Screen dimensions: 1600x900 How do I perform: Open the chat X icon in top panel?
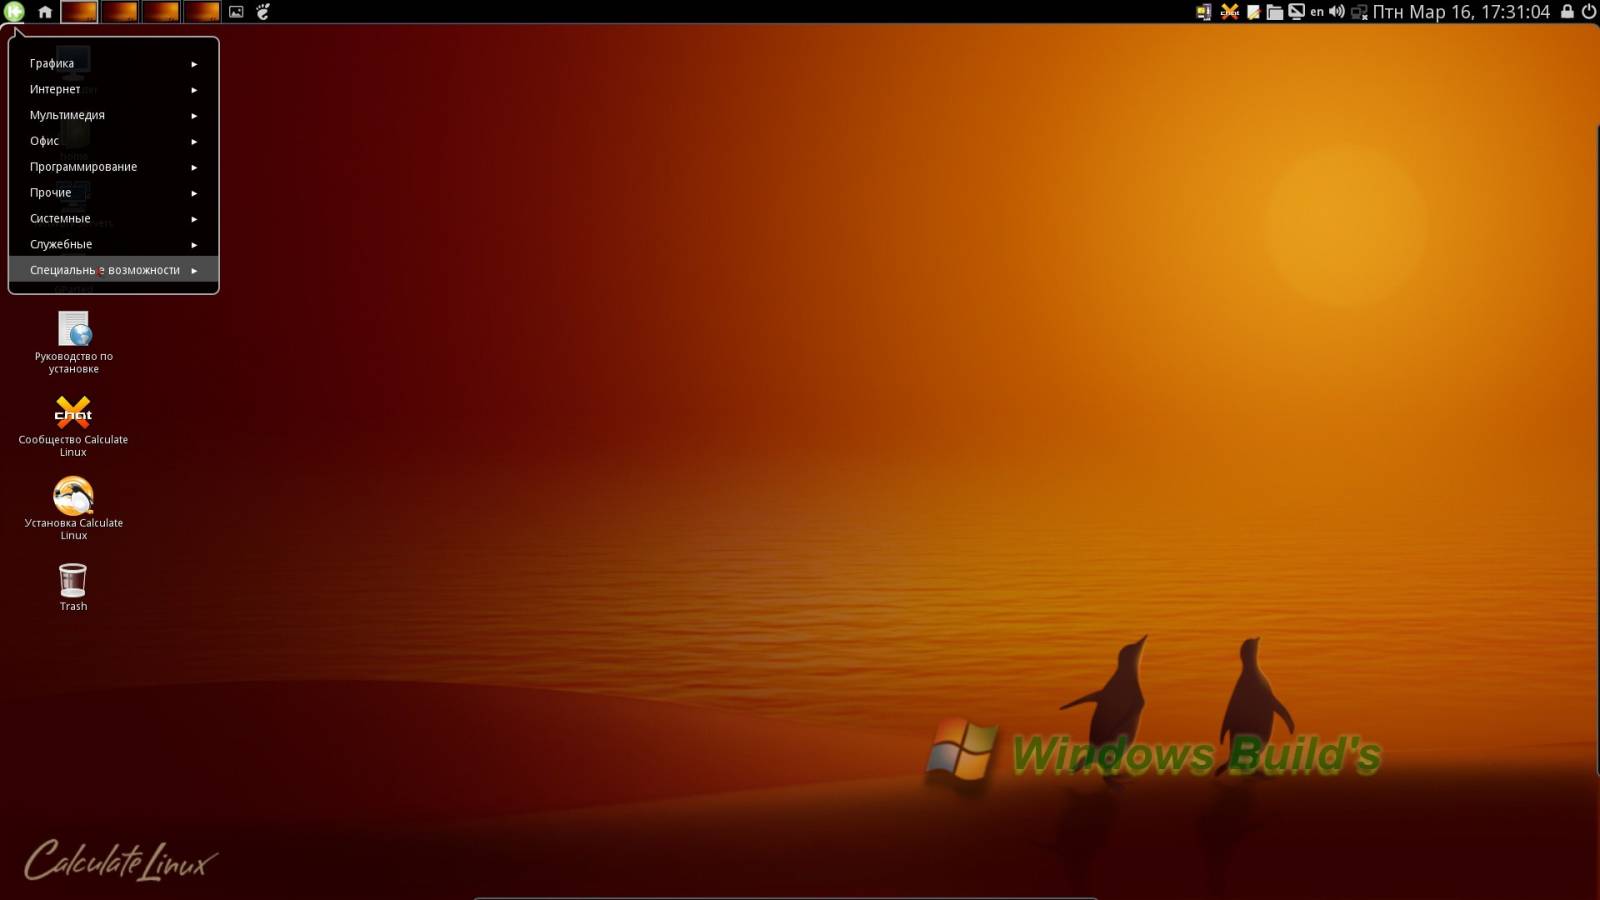(x=1230, y=12)
